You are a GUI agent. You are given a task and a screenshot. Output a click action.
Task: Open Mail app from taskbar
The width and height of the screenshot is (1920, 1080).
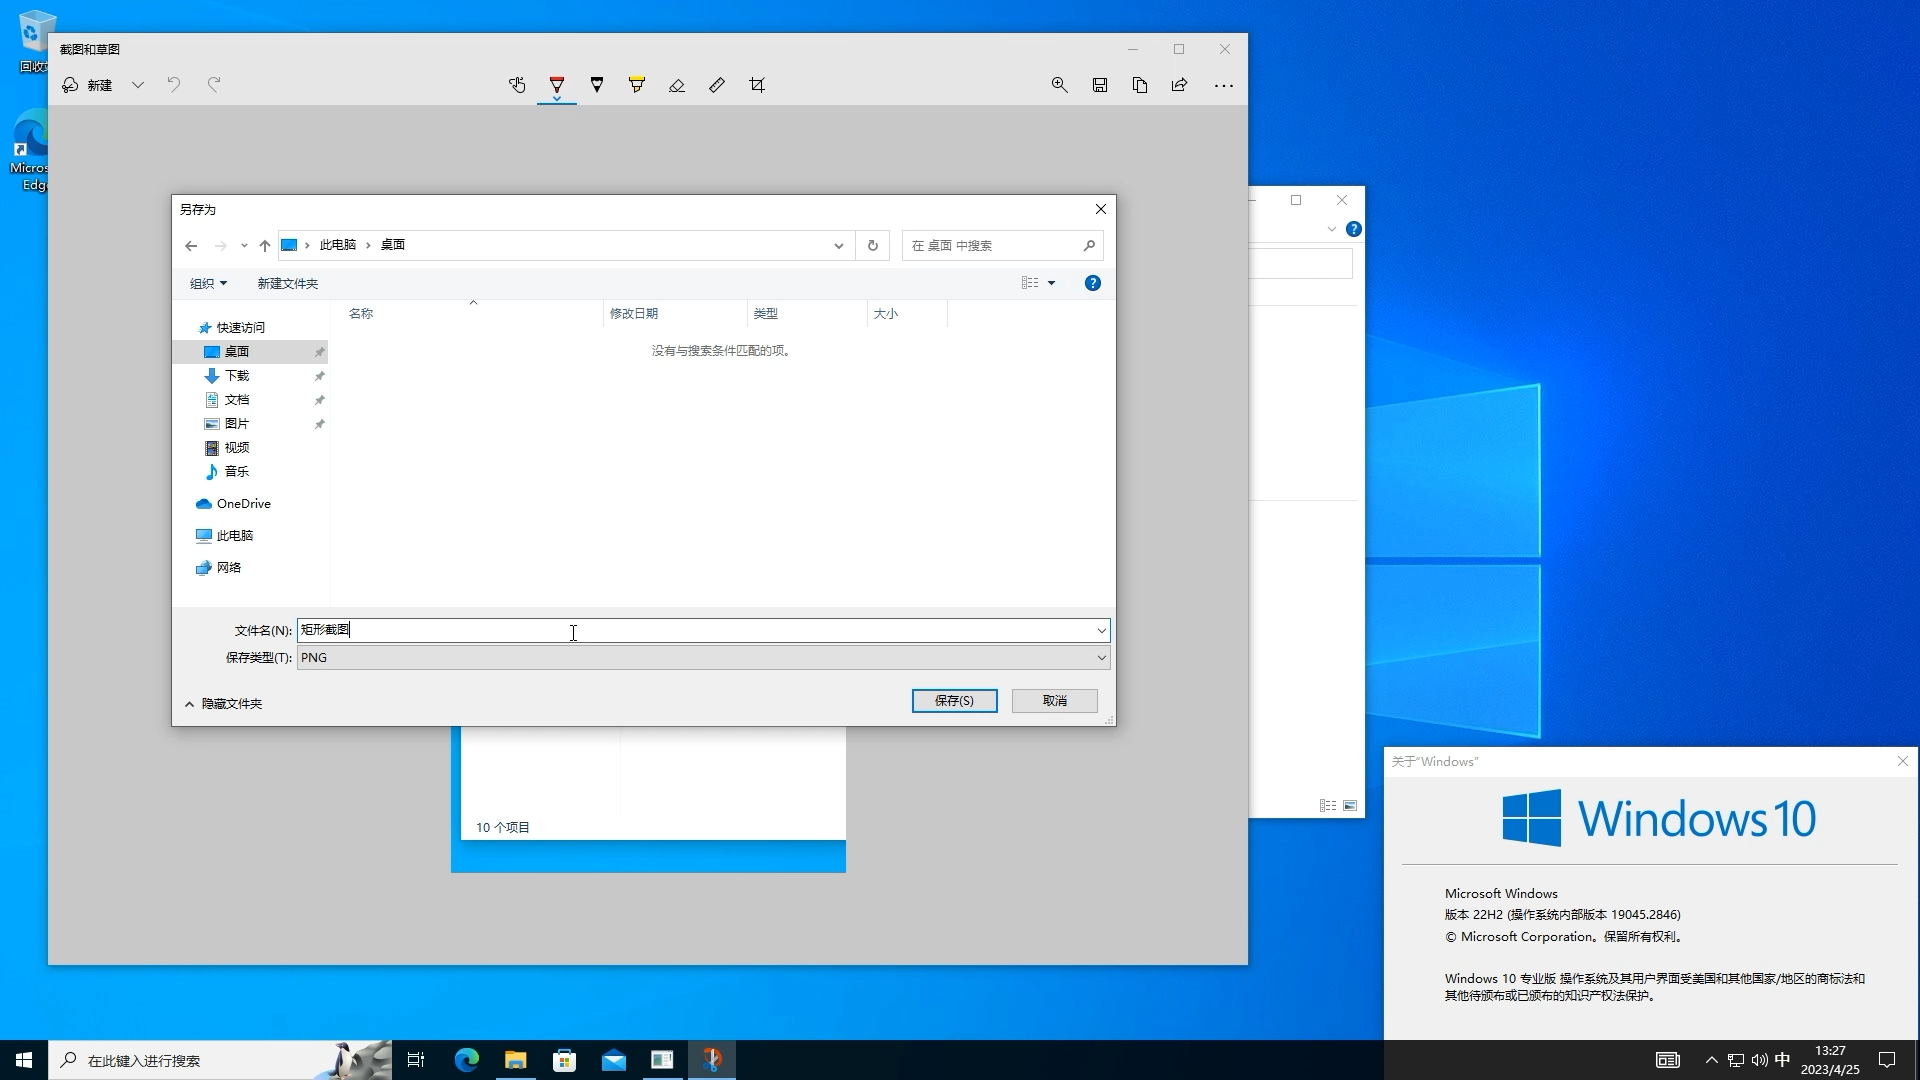pyautogui.click(x=614, y=1060)
